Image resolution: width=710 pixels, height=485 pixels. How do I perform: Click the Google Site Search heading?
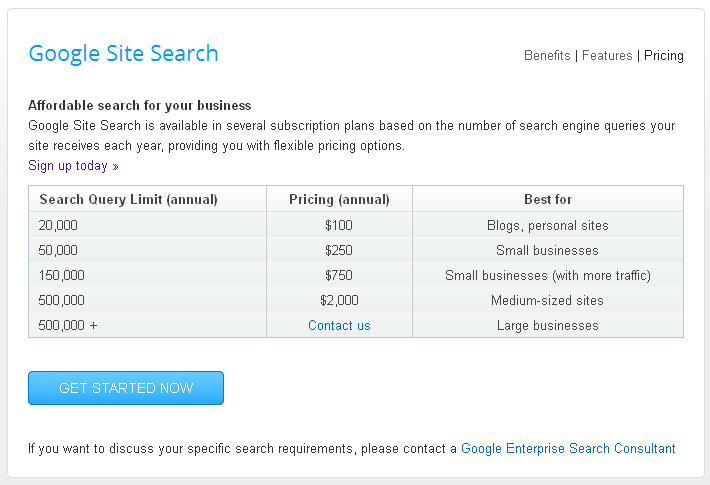coord(123,54)
